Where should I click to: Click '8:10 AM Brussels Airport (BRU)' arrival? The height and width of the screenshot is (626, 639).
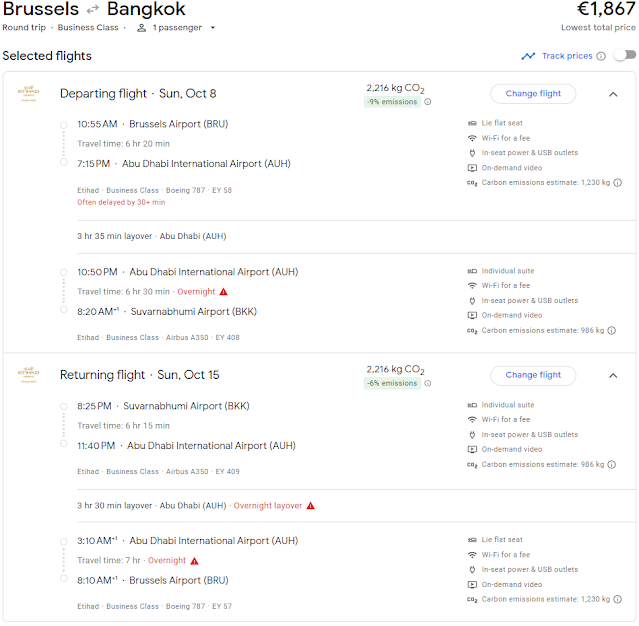(153, 580)
